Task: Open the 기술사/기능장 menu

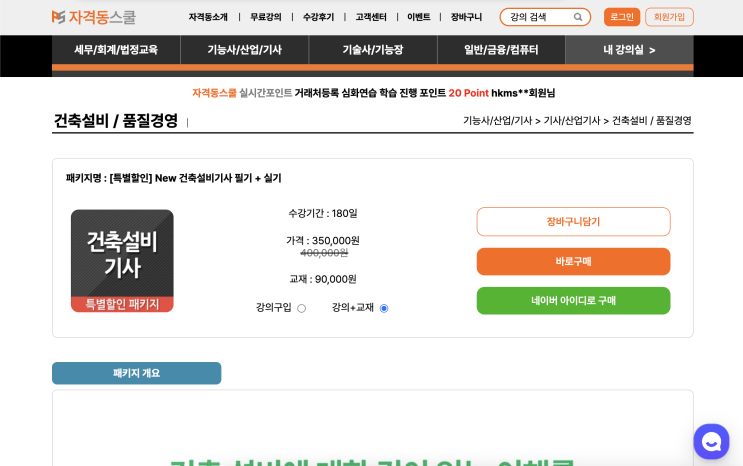Action: (373, 50)
